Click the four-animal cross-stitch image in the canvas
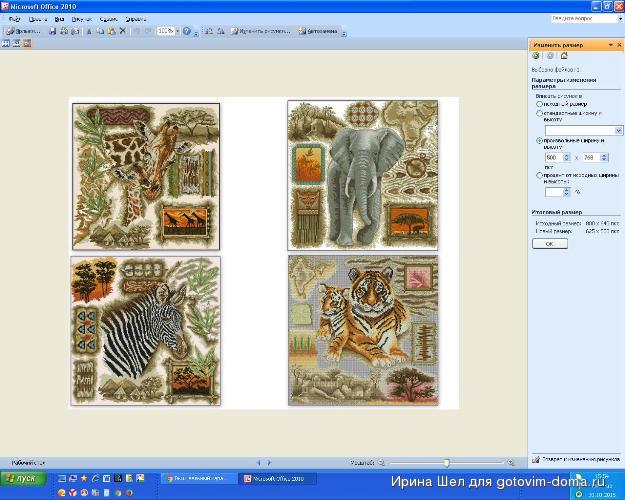 click(264, 253)
